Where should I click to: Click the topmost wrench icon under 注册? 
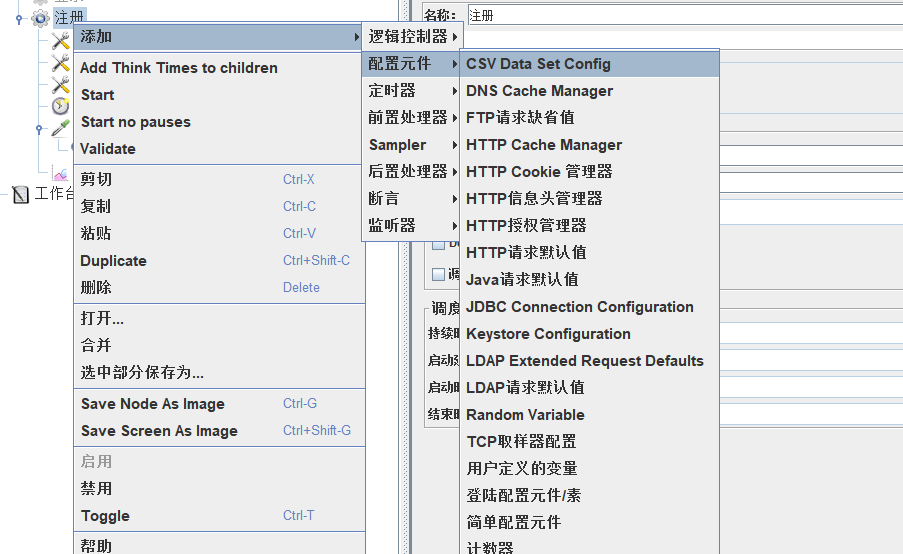click(61, 41)
